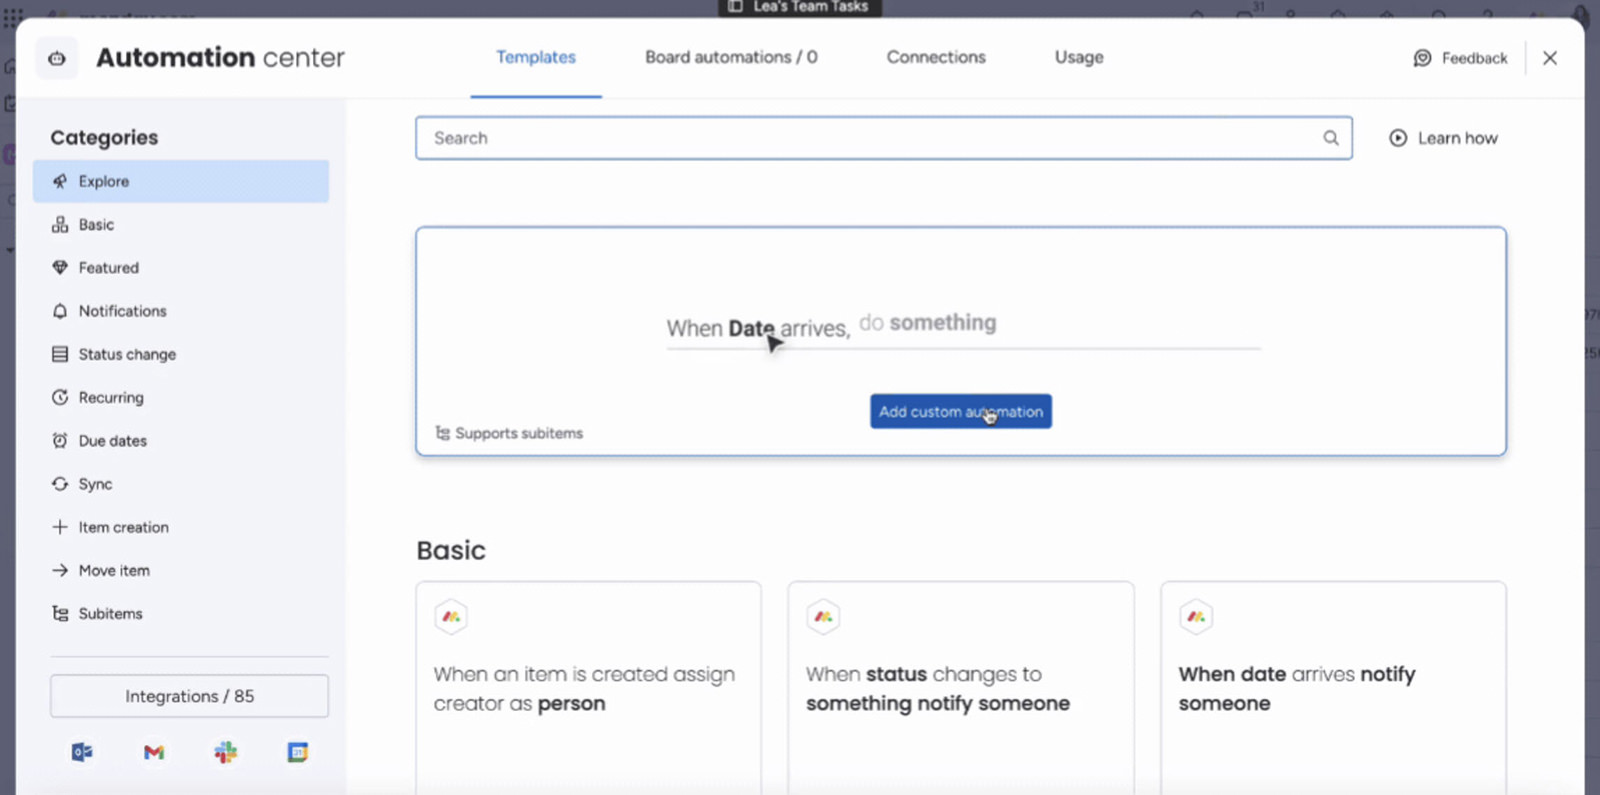The height and width of the screenshot is (795, 1600).
Task: Close the Automation center dialog
Action: [x=1550, y=58]
